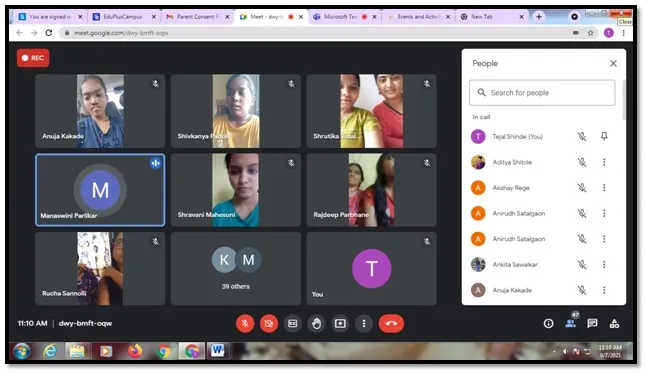Close the People panel
This screenshot has width=648, height=375.
pos(613,63)
